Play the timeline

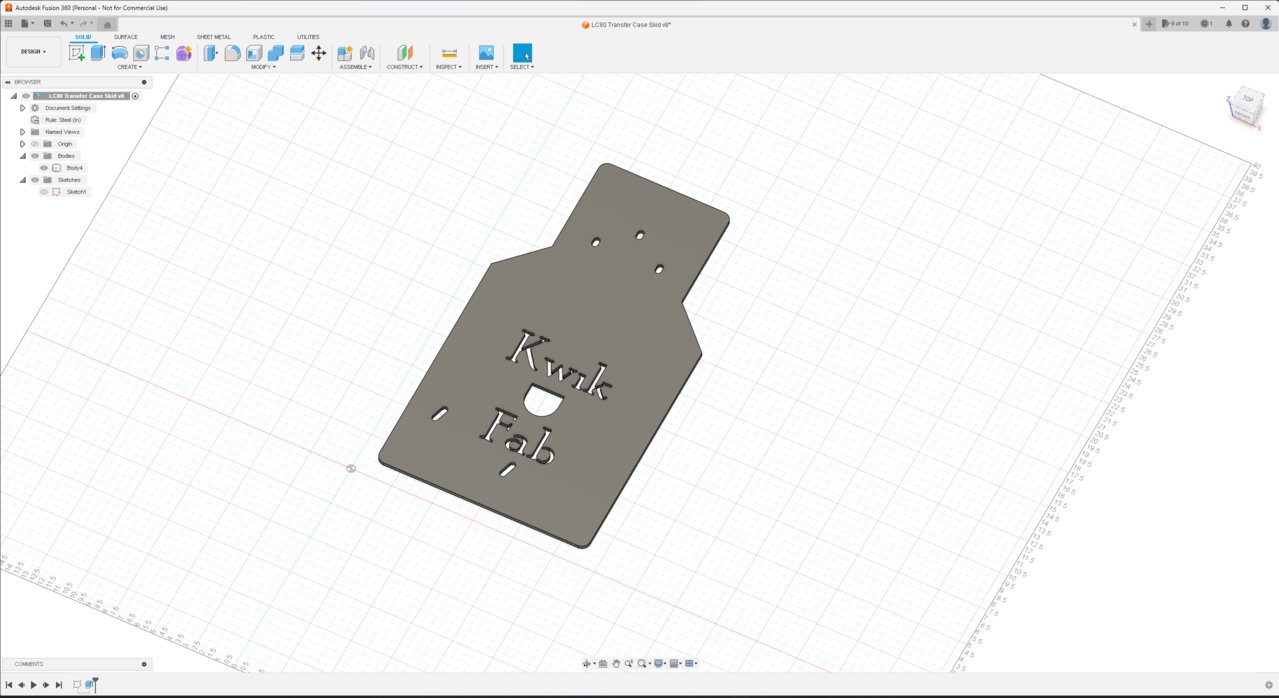(x=33, y=685)
